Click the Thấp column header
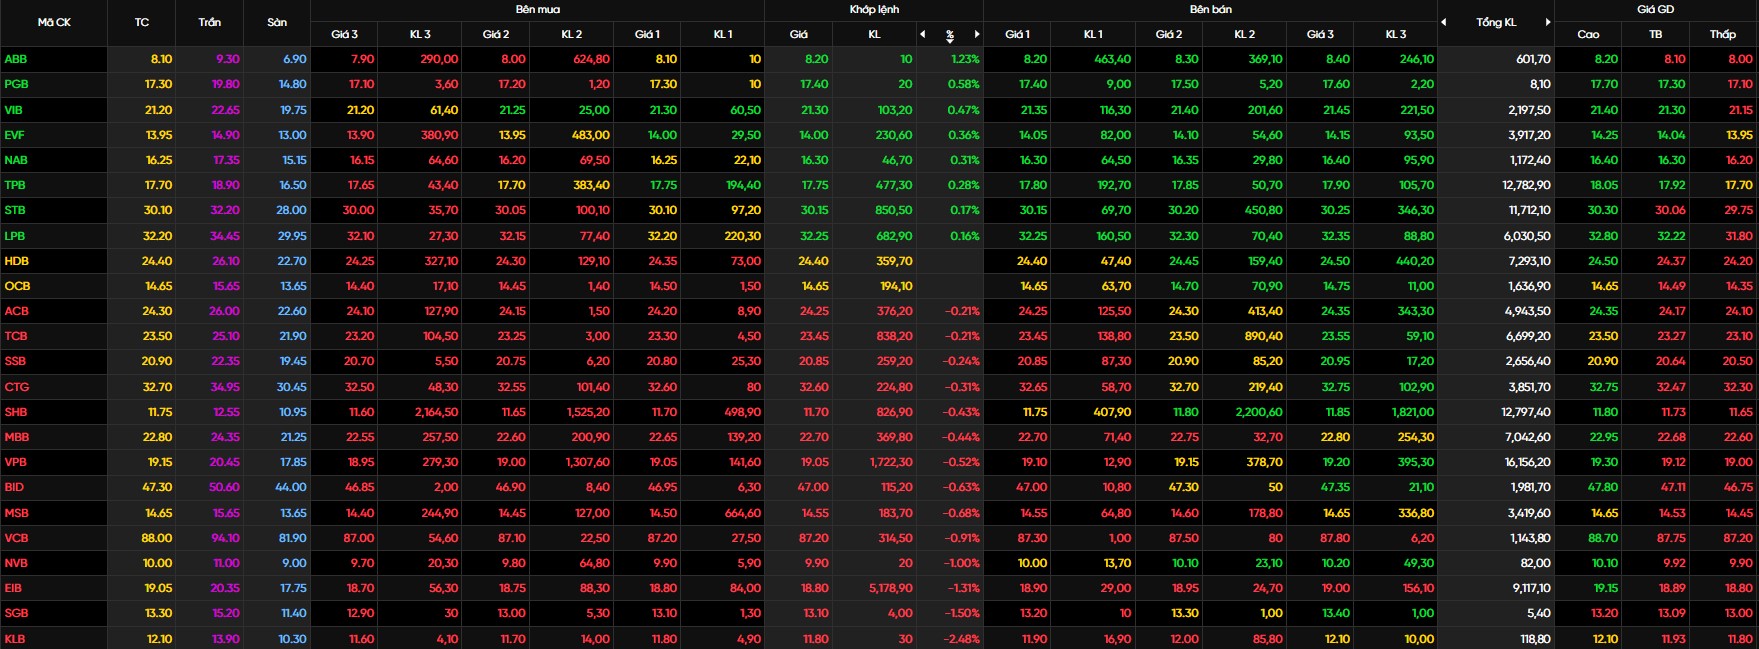 [x=1722, y=34]
